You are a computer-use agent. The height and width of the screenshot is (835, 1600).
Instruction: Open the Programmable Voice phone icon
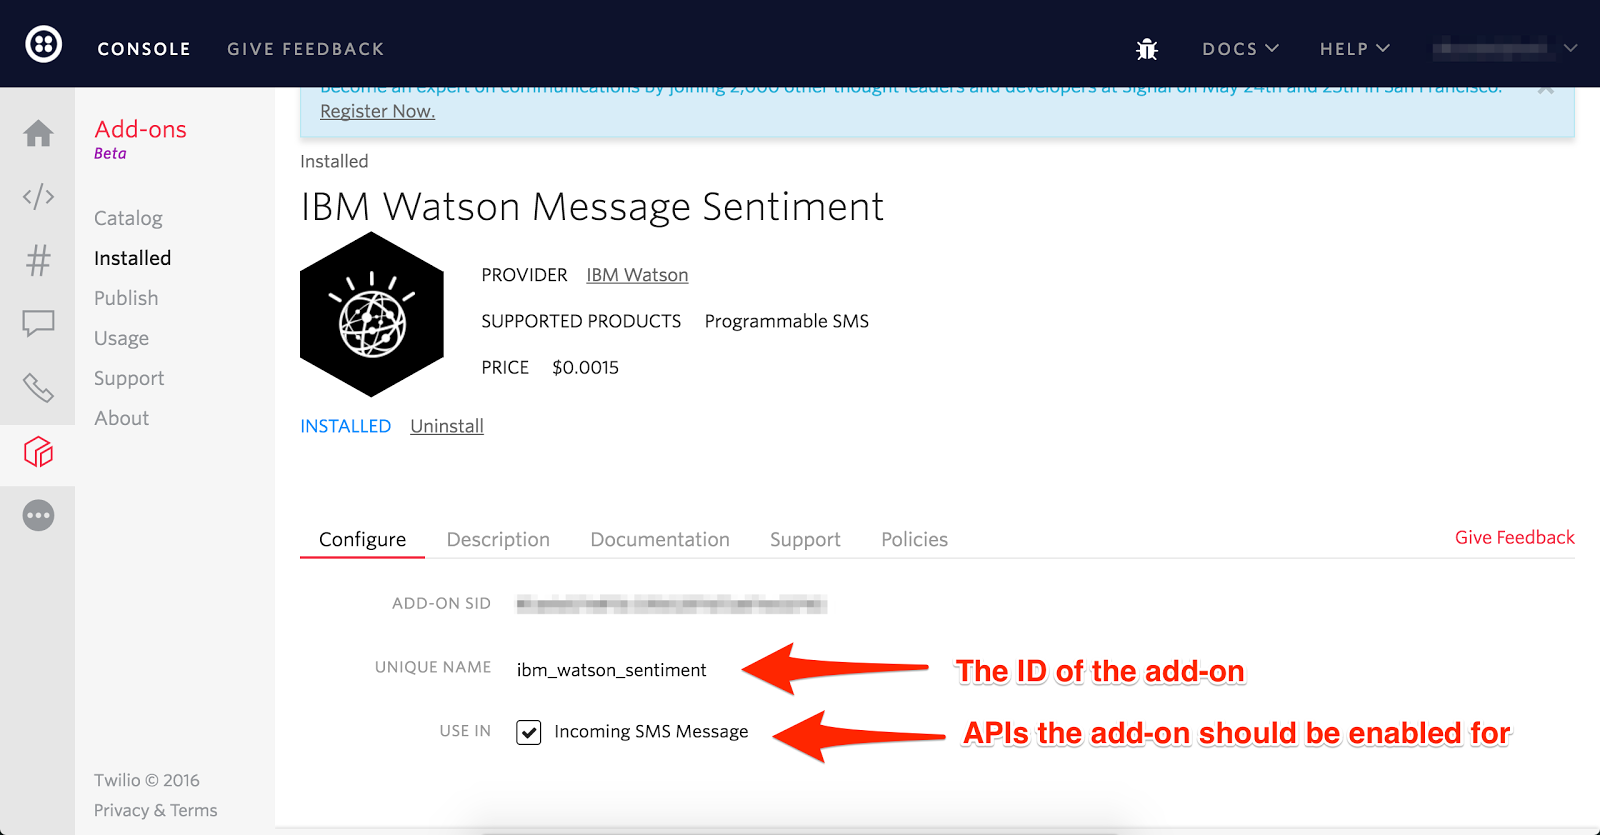pyautogui.click(x=38, y=387)
